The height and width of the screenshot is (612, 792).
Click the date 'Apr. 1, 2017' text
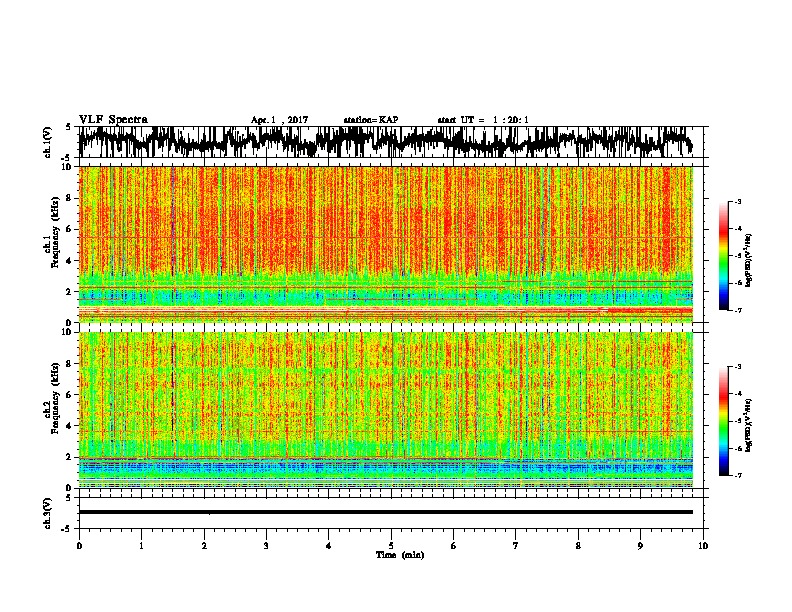click(x=279, y=120)
